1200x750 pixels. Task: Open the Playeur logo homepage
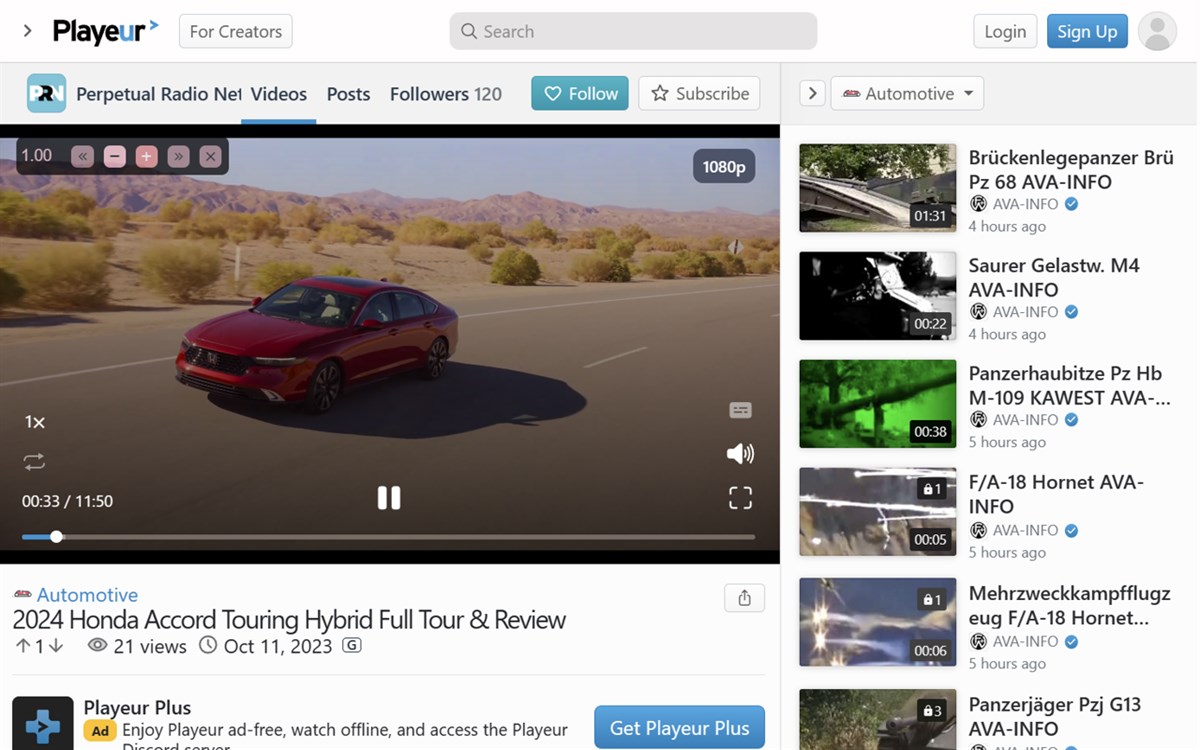[105, 31]
